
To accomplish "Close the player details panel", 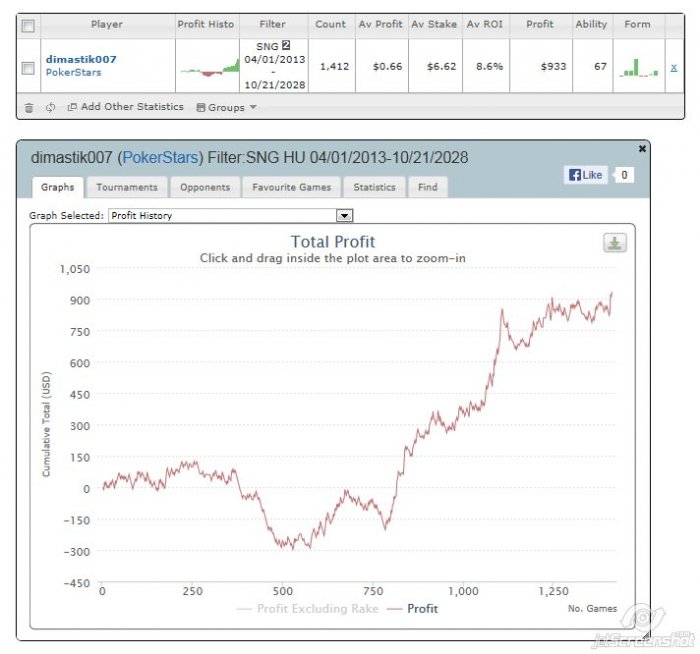I will (x=642, y=149).
